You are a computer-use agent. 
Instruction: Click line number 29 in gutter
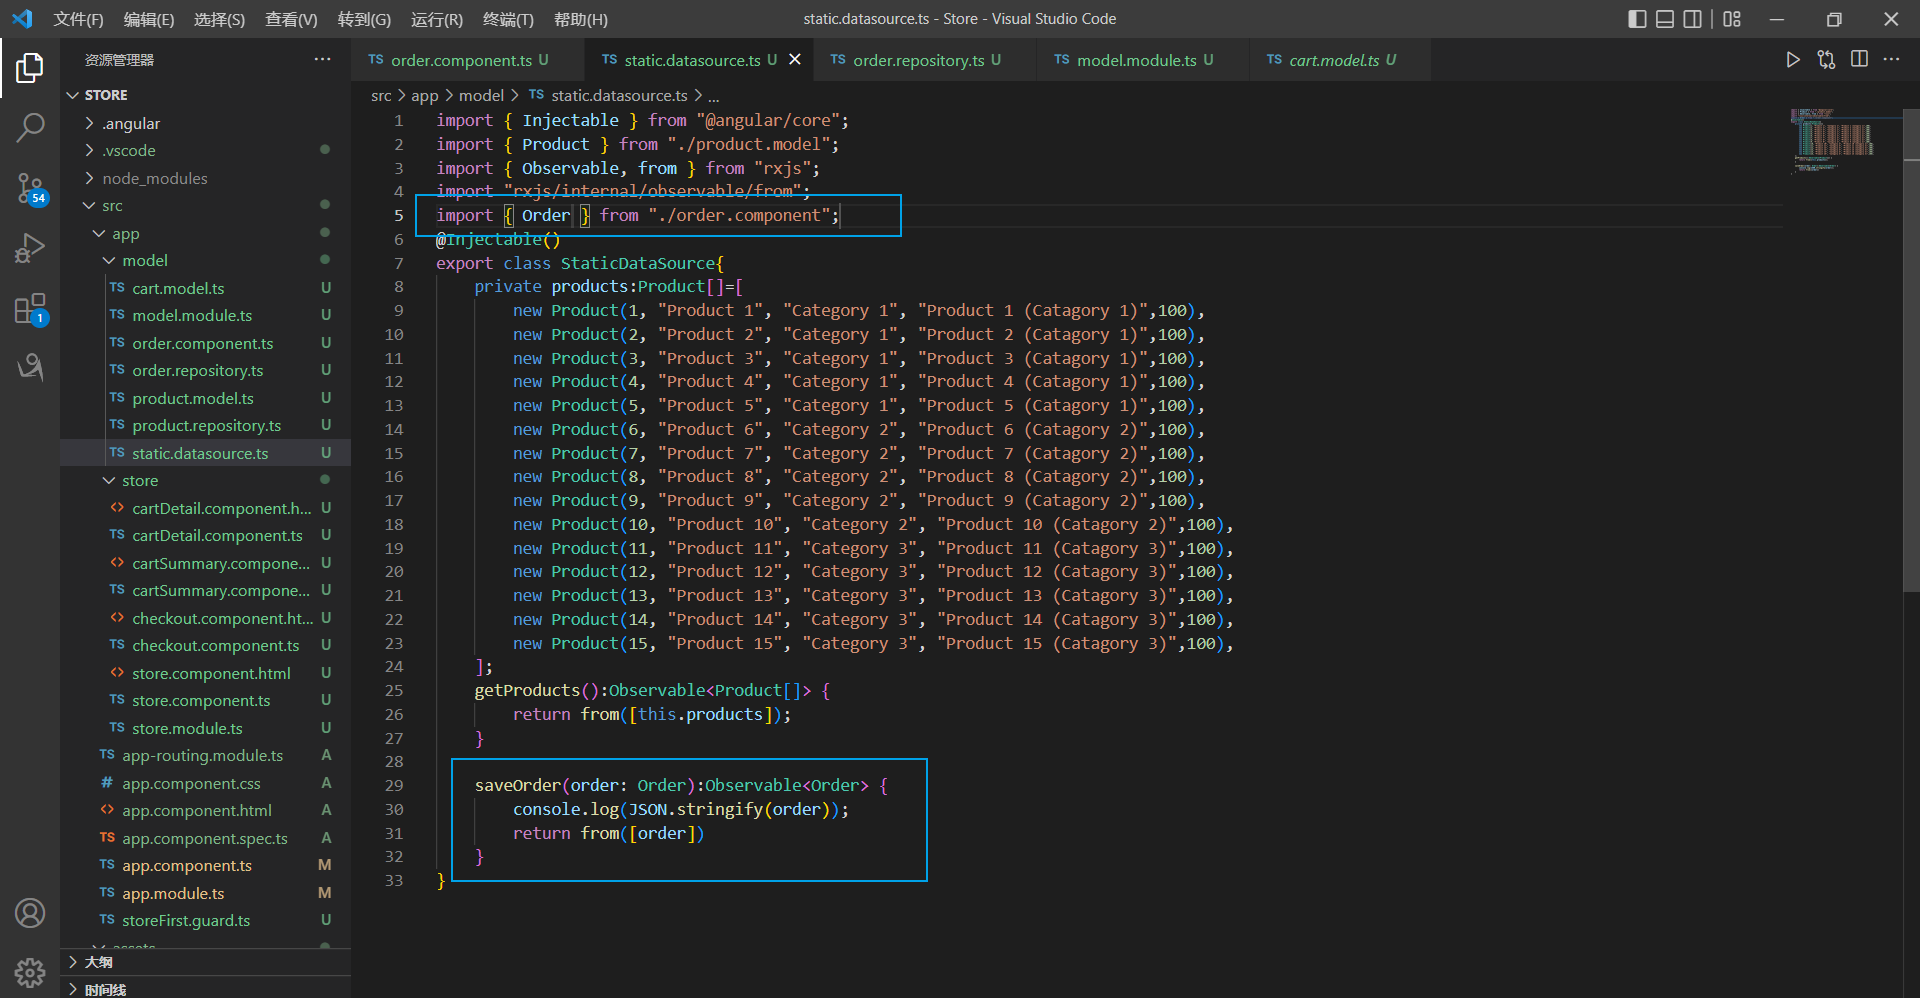[394, 785]
